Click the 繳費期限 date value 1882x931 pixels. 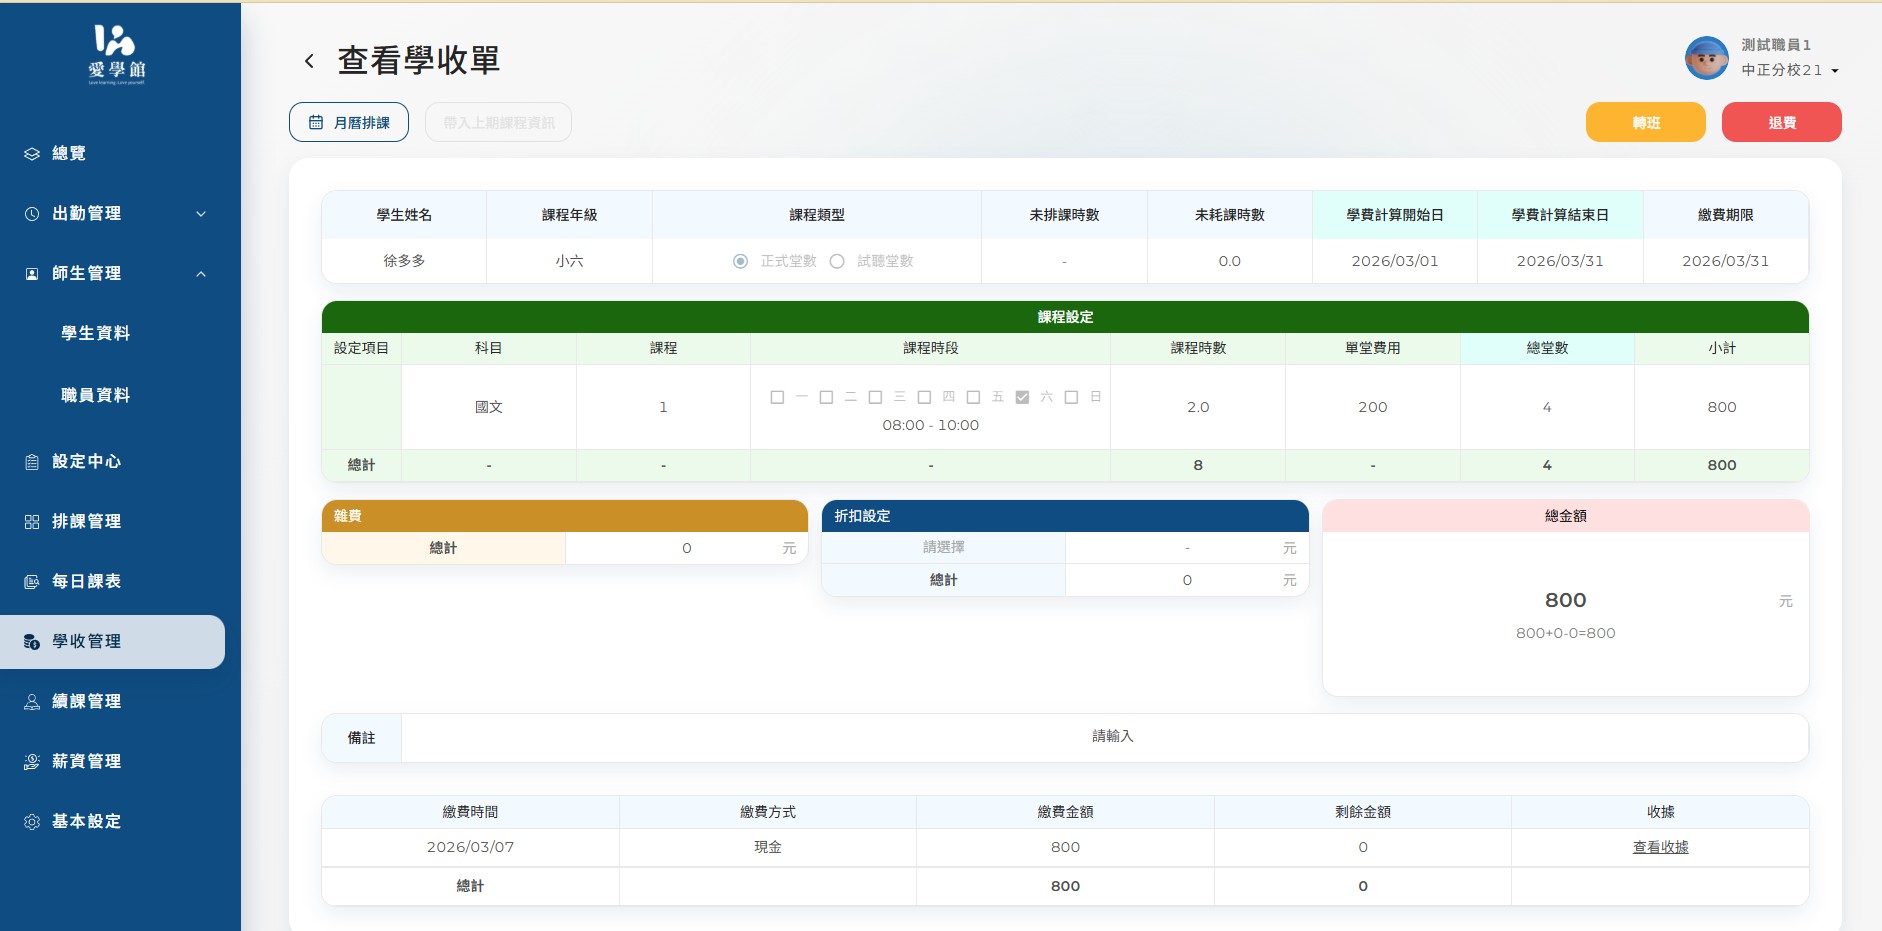coord(1725,261)
